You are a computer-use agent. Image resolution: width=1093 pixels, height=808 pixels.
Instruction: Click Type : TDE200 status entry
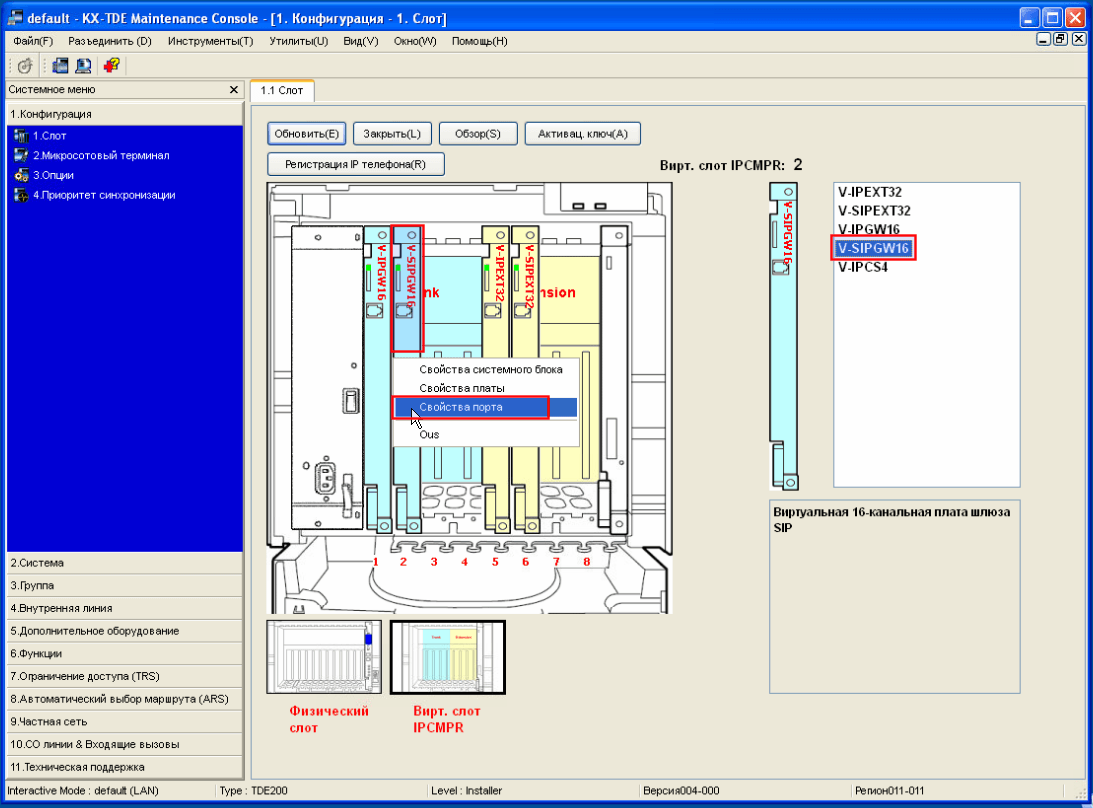tap(253, 791)
